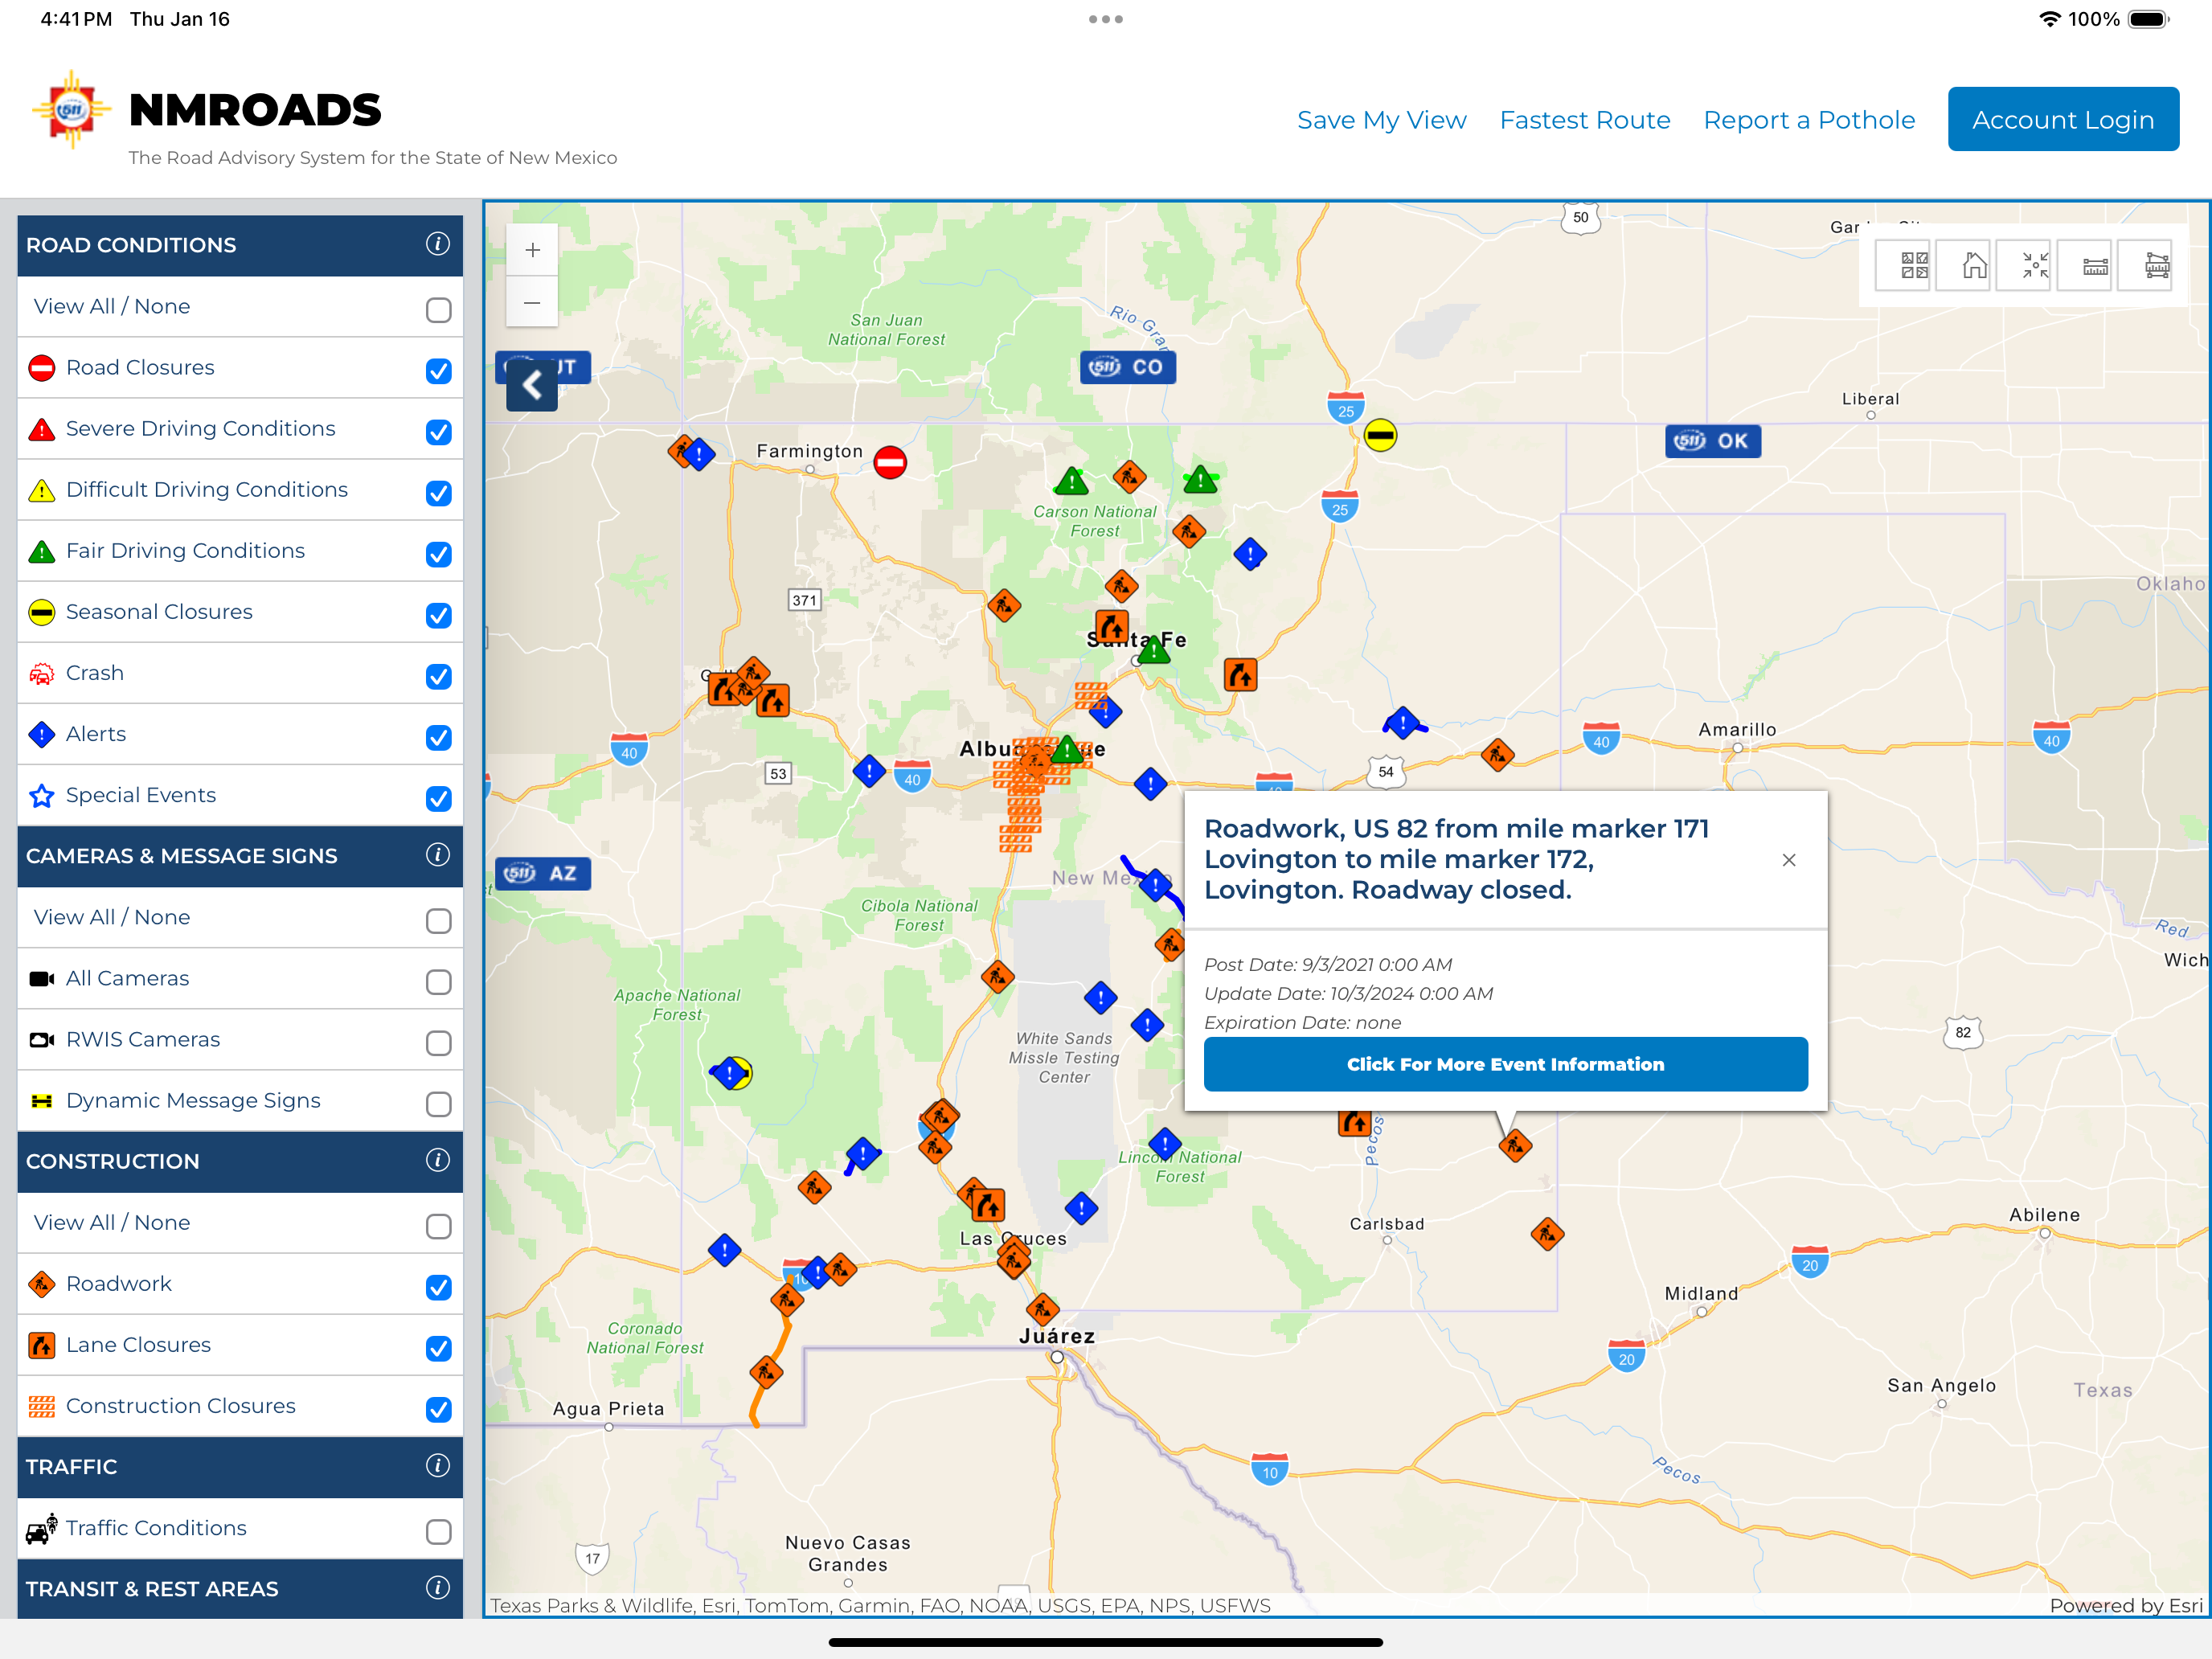Viewport: 2212px width, 1659px height.
Task: Enable the RWIS Cameras layer
Action: tap(438, 1043)
